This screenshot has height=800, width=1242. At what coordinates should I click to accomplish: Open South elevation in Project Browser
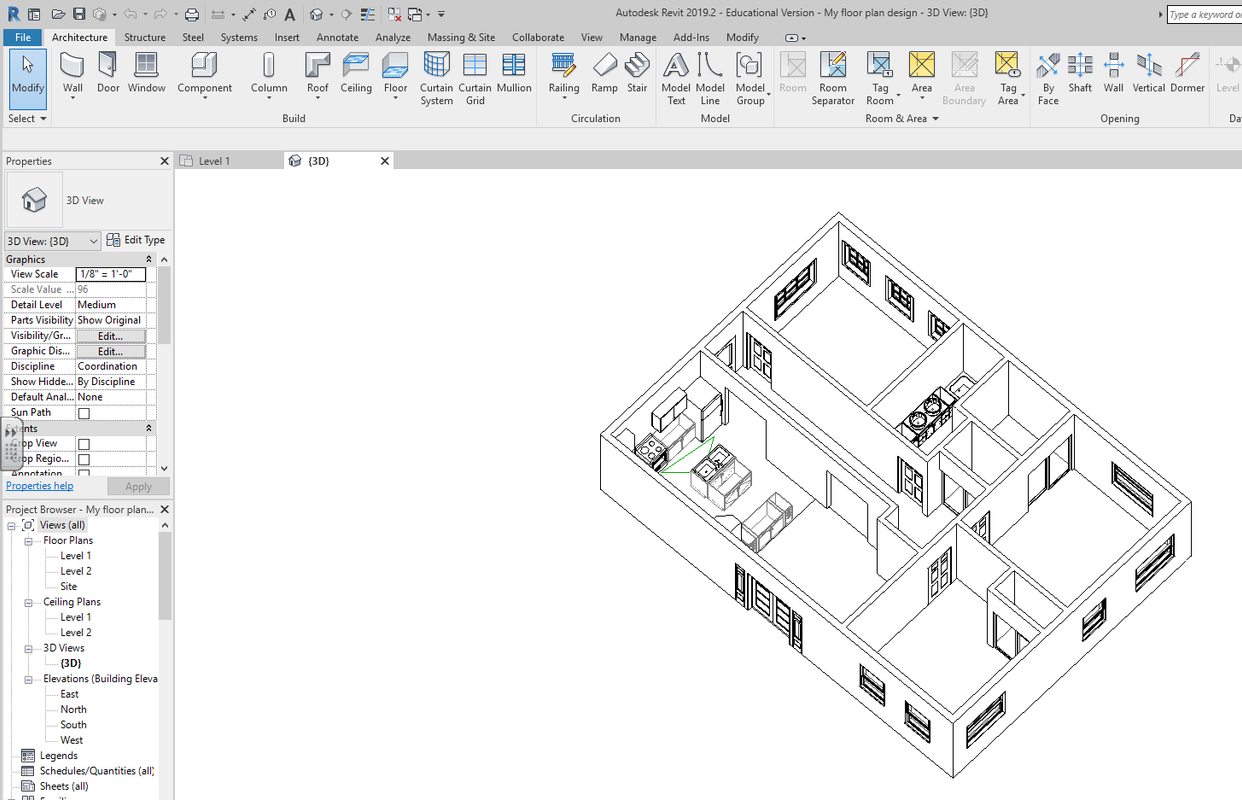73,725
